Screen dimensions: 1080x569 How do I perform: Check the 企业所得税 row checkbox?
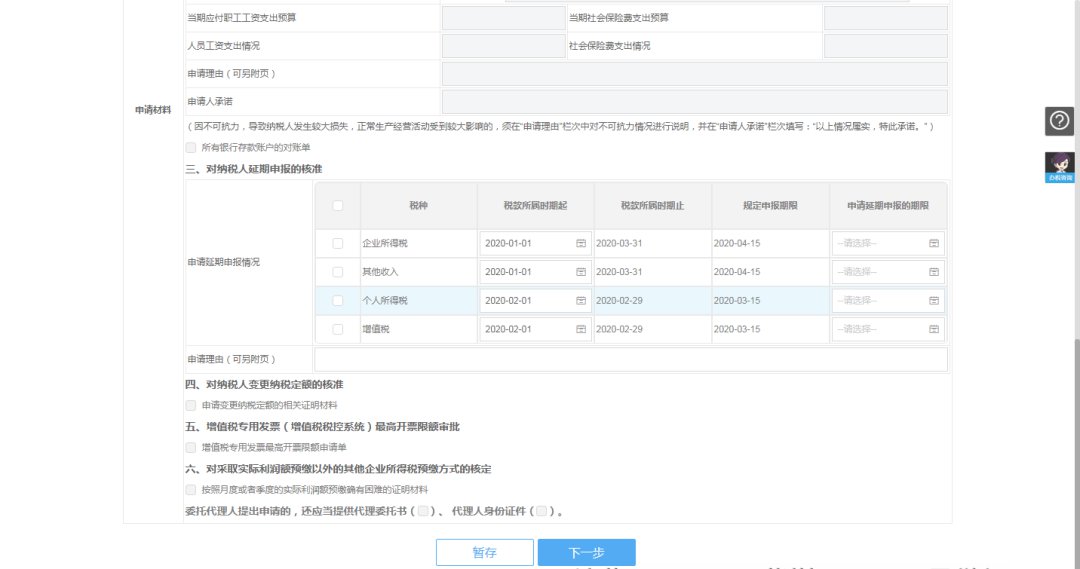point(338,243)
